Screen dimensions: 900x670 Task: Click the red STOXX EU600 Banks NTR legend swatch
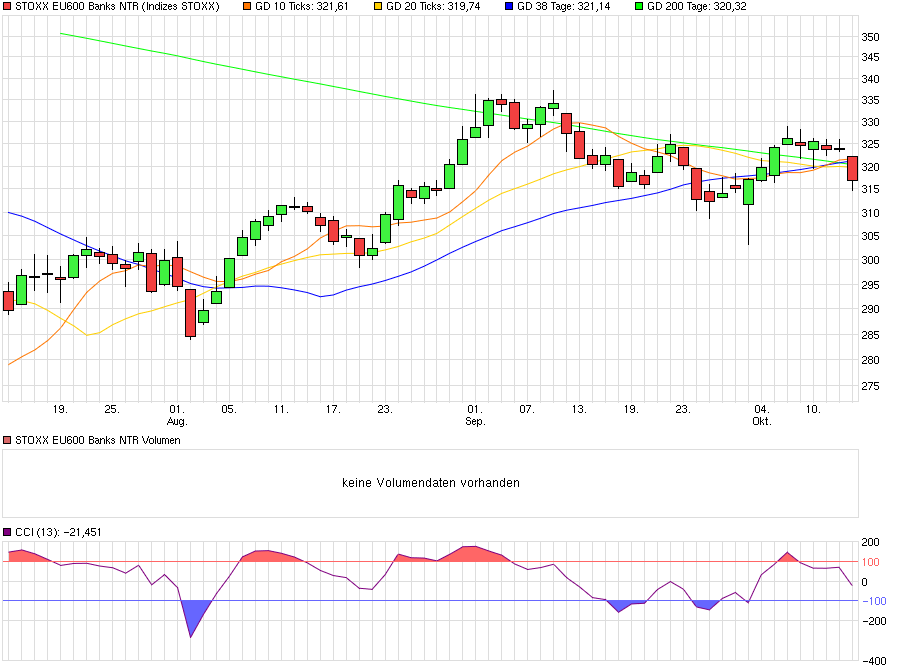point(7,7)
